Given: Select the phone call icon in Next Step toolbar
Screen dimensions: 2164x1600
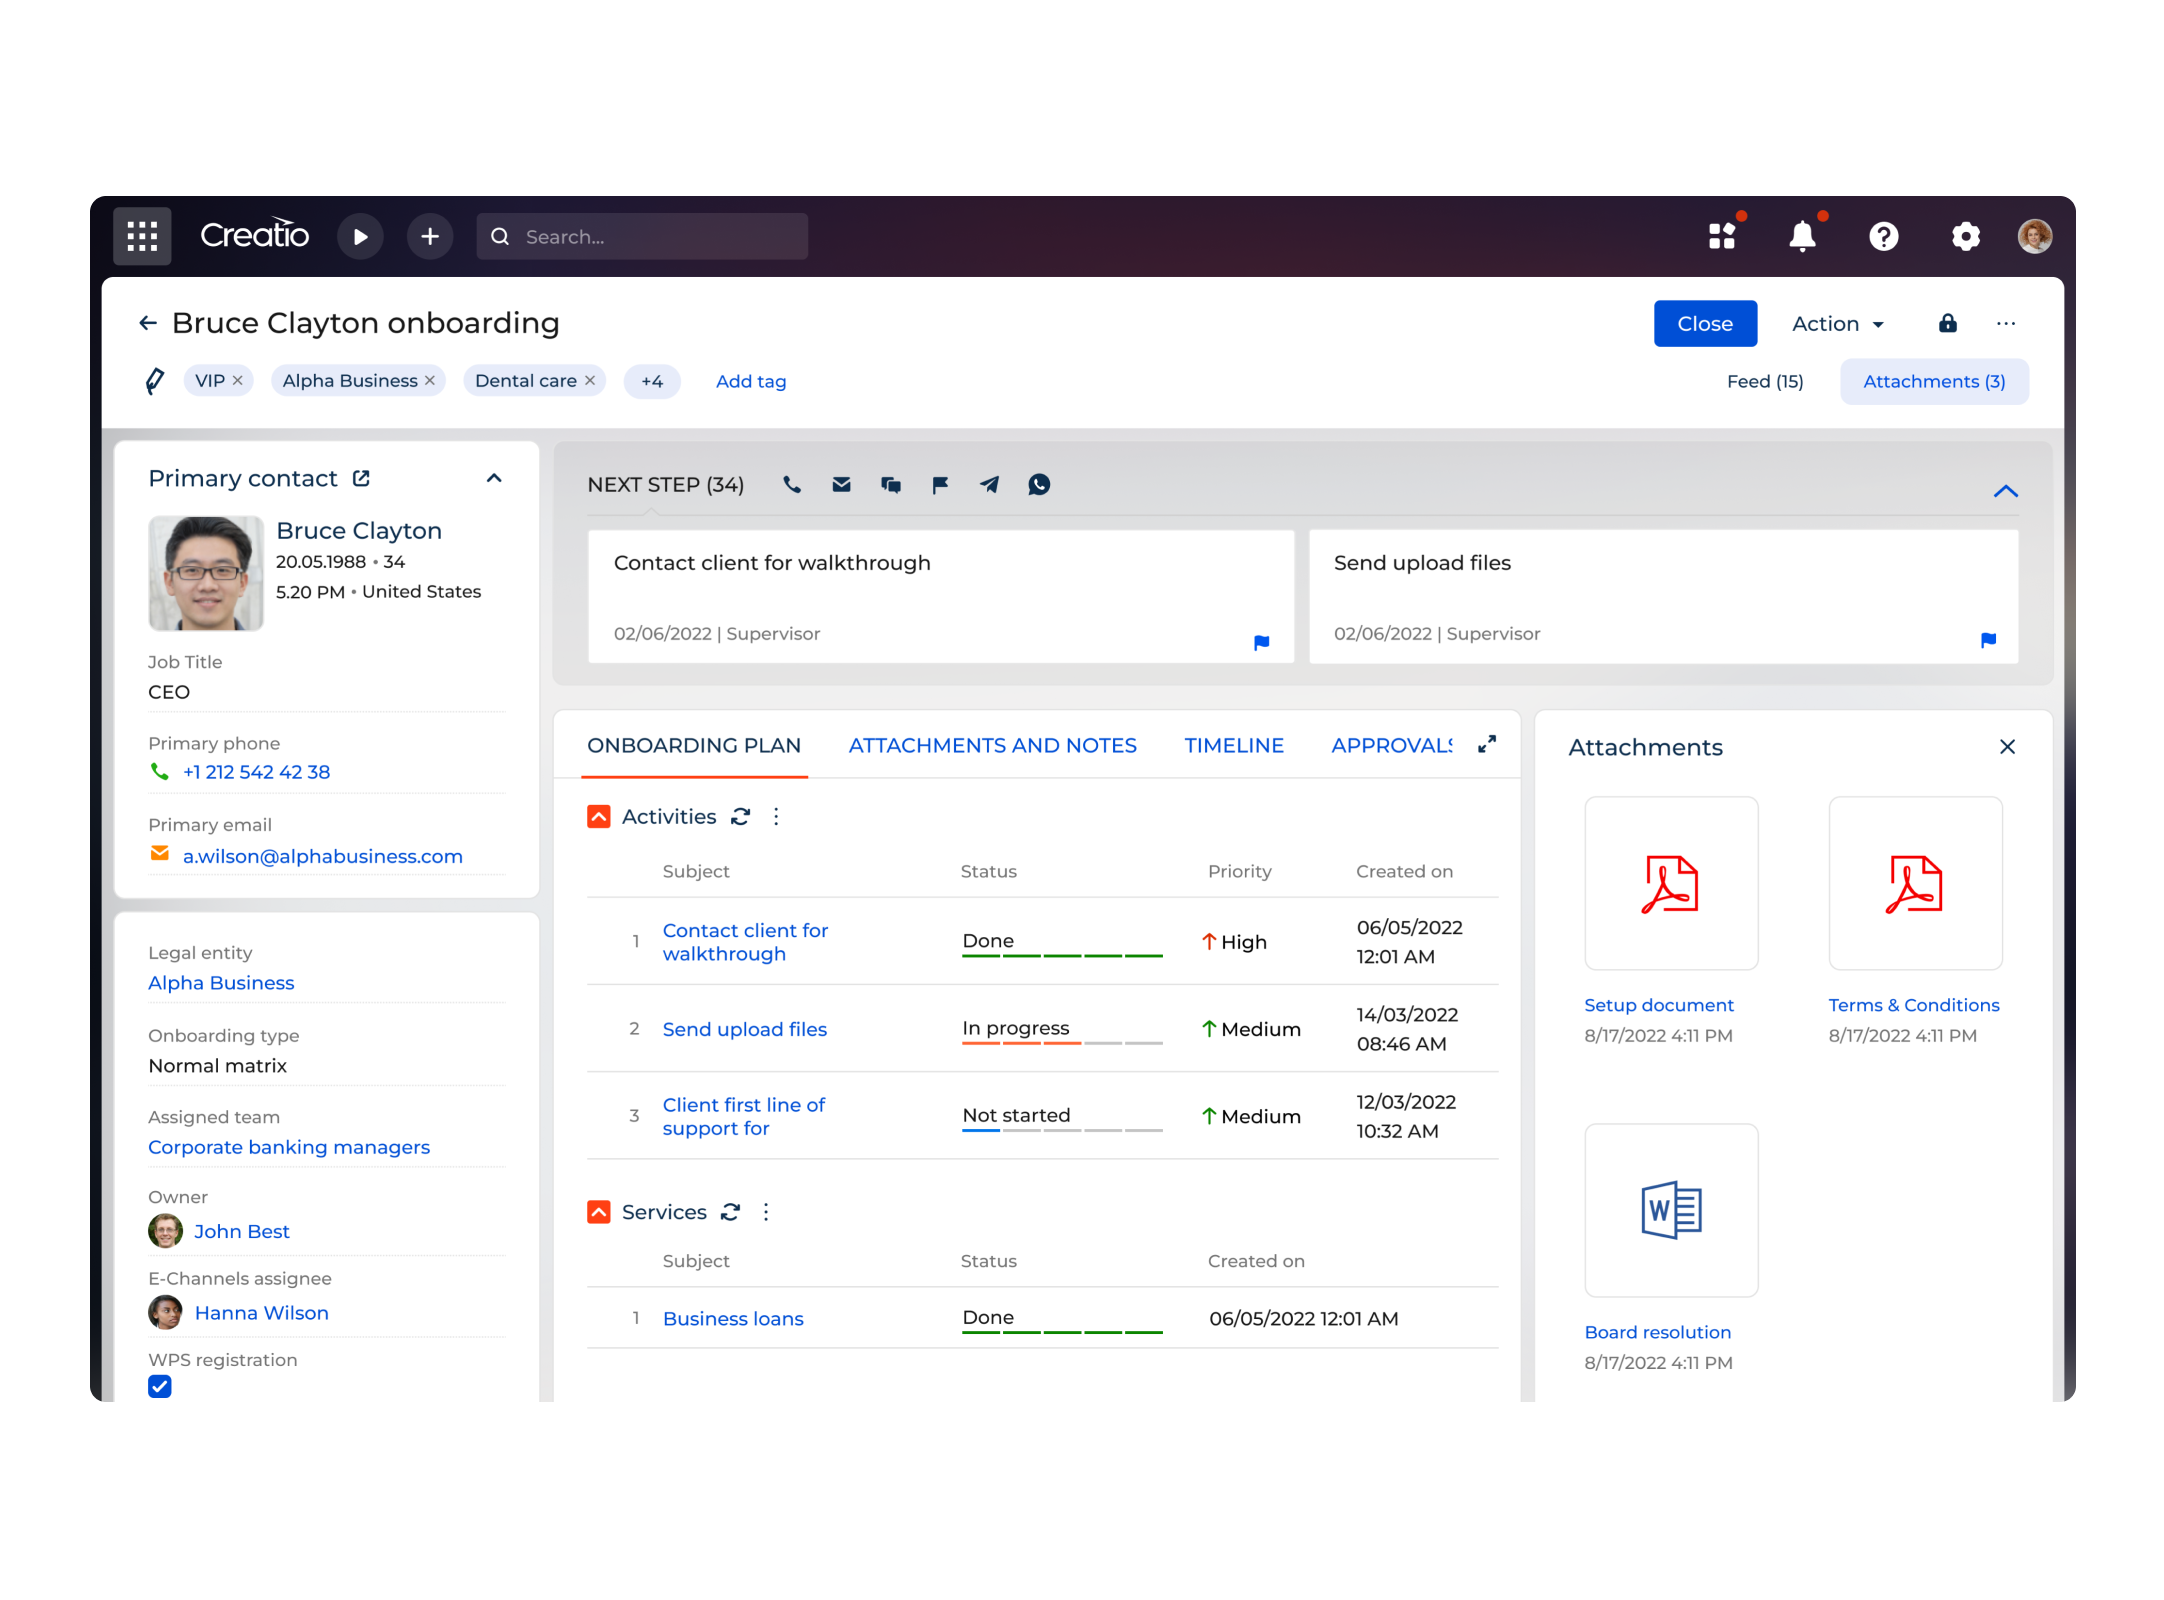Looking at the screenshot, I should [x=792, y=485].
